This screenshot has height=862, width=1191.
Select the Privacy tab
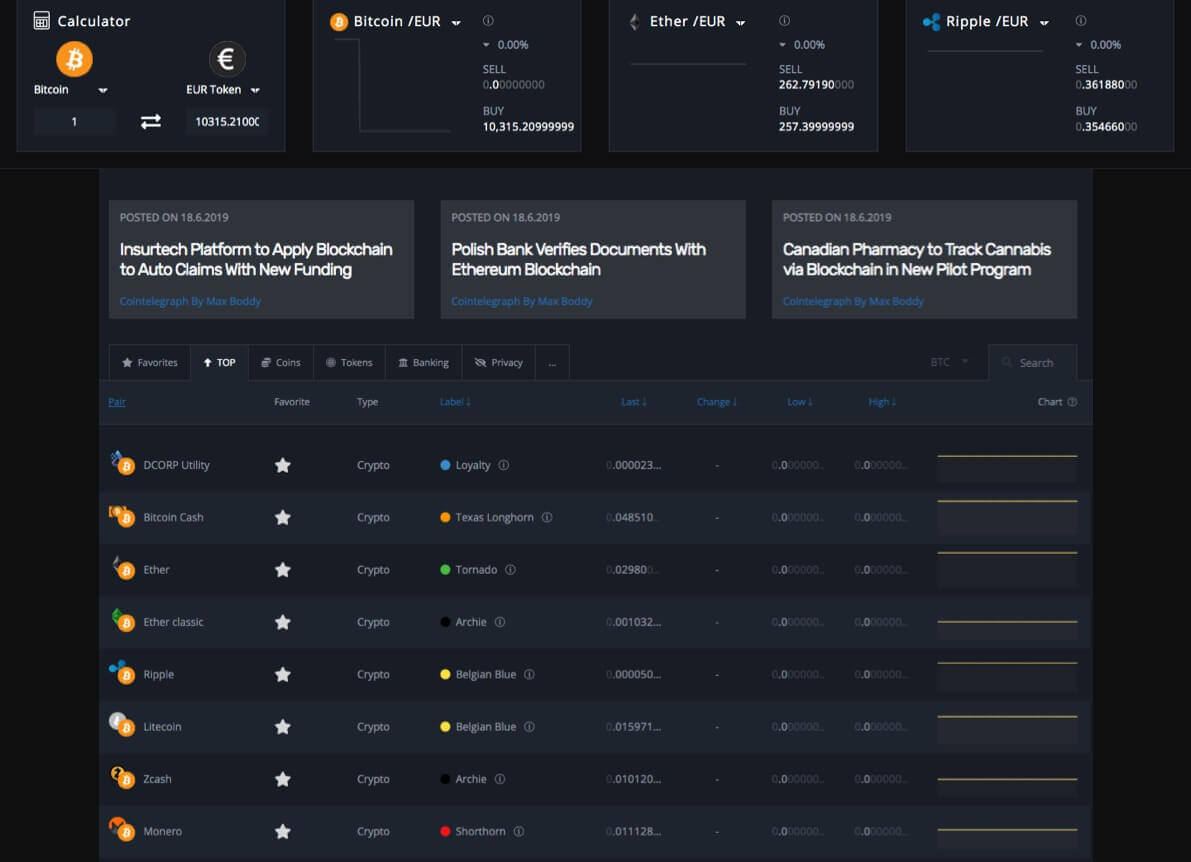[x=499, y=362]
